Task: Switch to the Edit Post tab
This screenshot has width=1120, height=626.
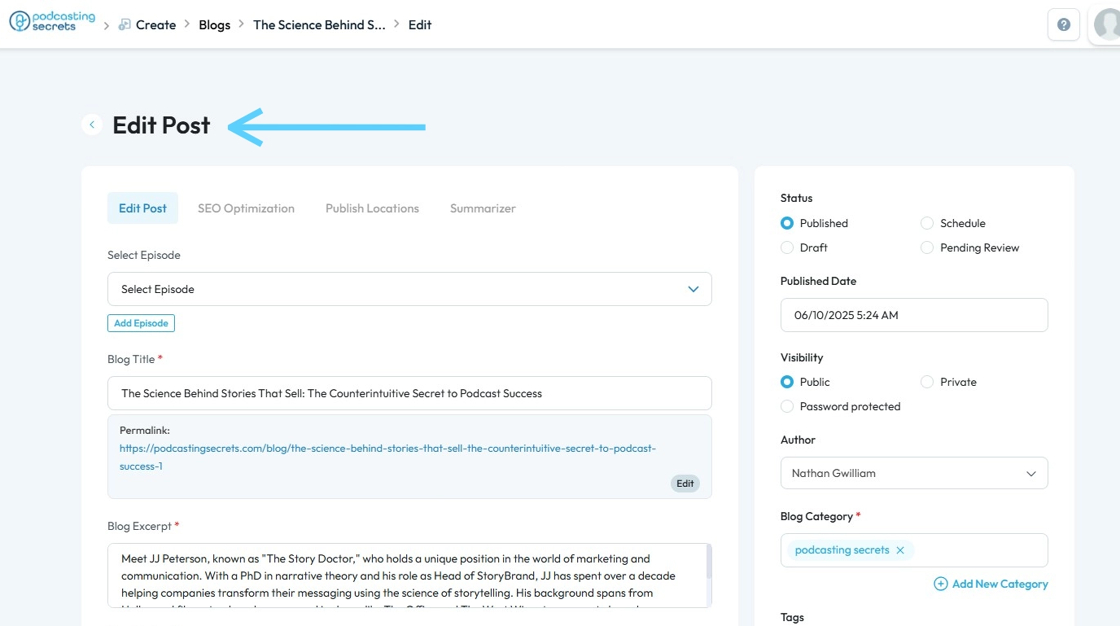Action: coord(143,208)
